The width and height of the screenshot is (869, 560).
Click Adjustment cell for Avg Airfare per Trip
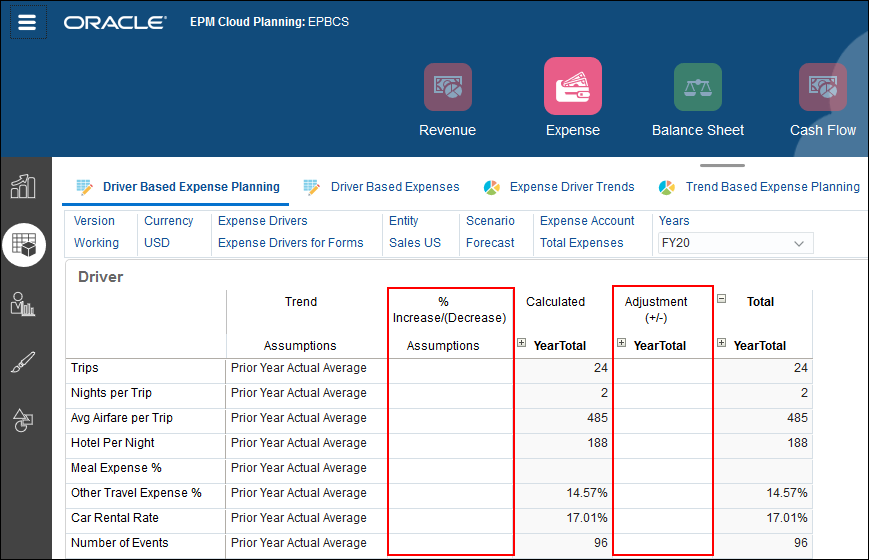(662, 420)
